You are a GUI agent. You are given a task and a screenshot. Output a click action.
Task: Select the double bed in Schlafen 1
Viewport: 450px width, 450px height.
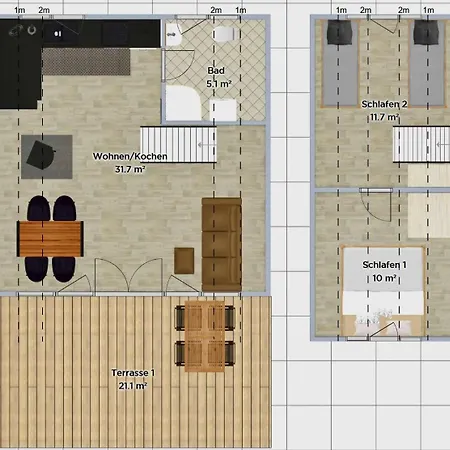coord(383,291)
